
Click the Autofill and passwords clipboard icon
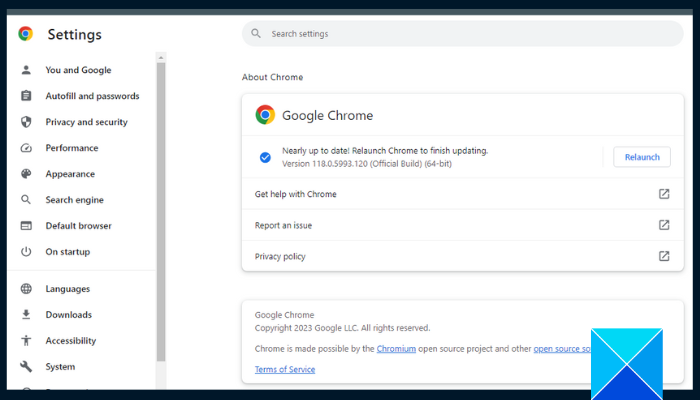26,96
